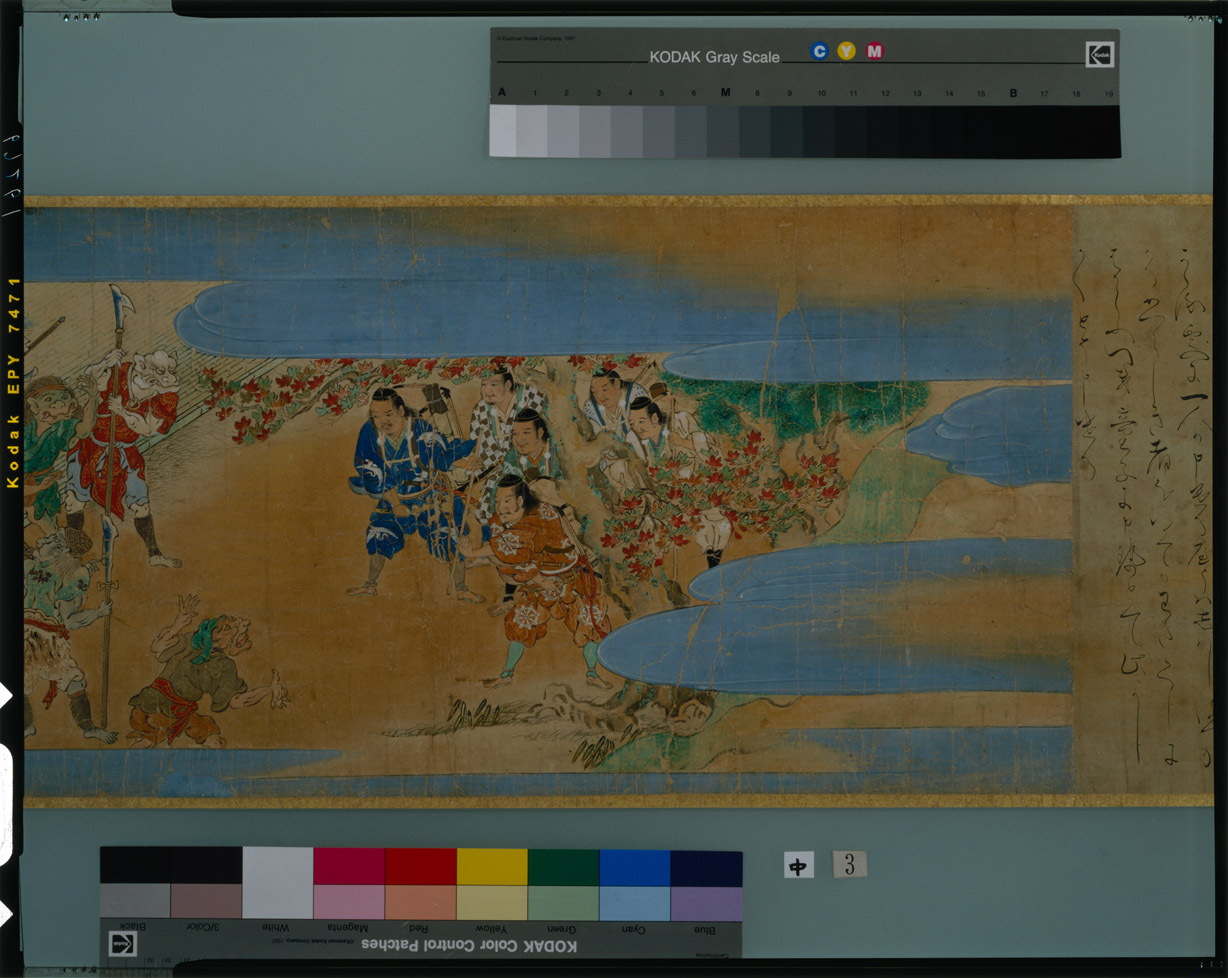Pick the solid green color control patch
This screenshot has width=1228, height=978.
tap(563, 866)
